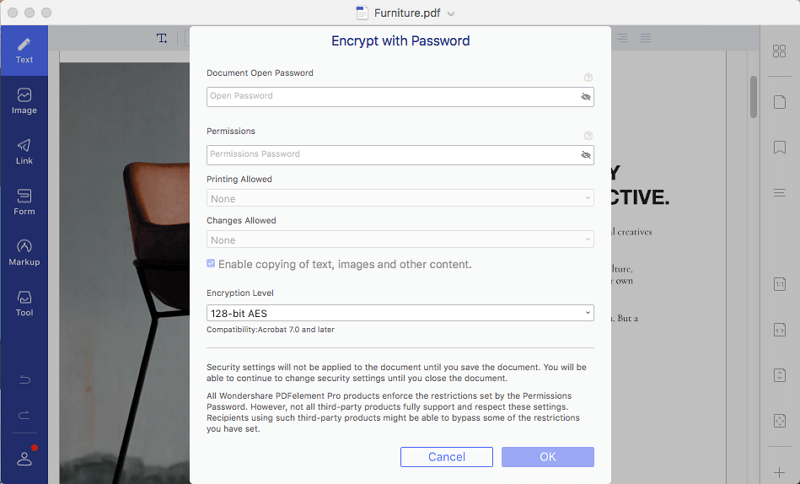Open the Image editing tool
Screen dimensions: 800x484
click(24, 100)
